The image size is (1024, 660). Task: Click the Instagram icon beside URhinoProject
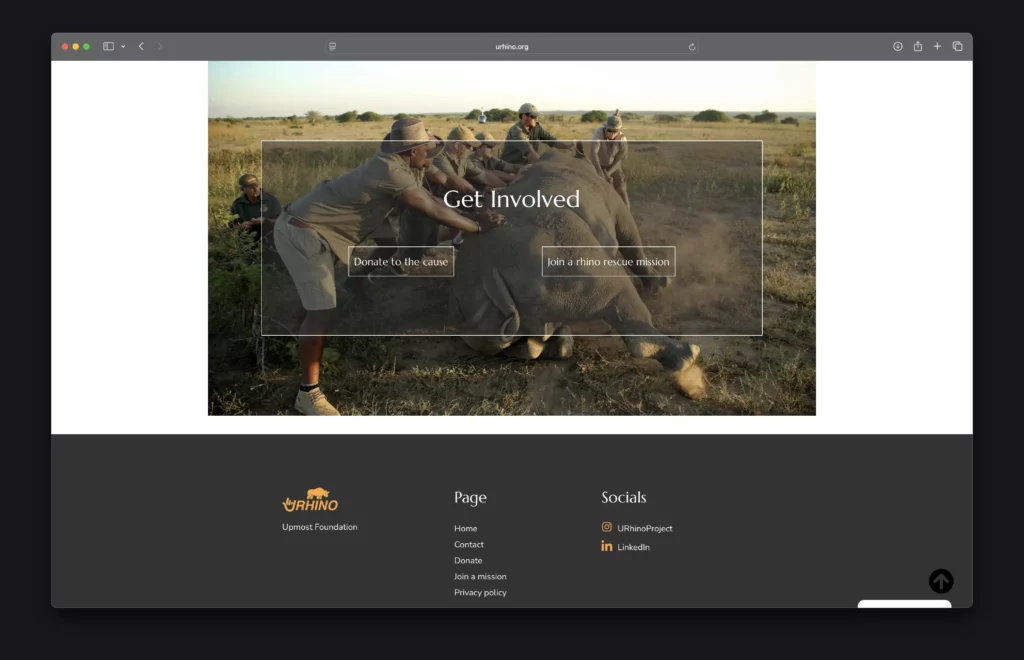(x=606, y=527)
